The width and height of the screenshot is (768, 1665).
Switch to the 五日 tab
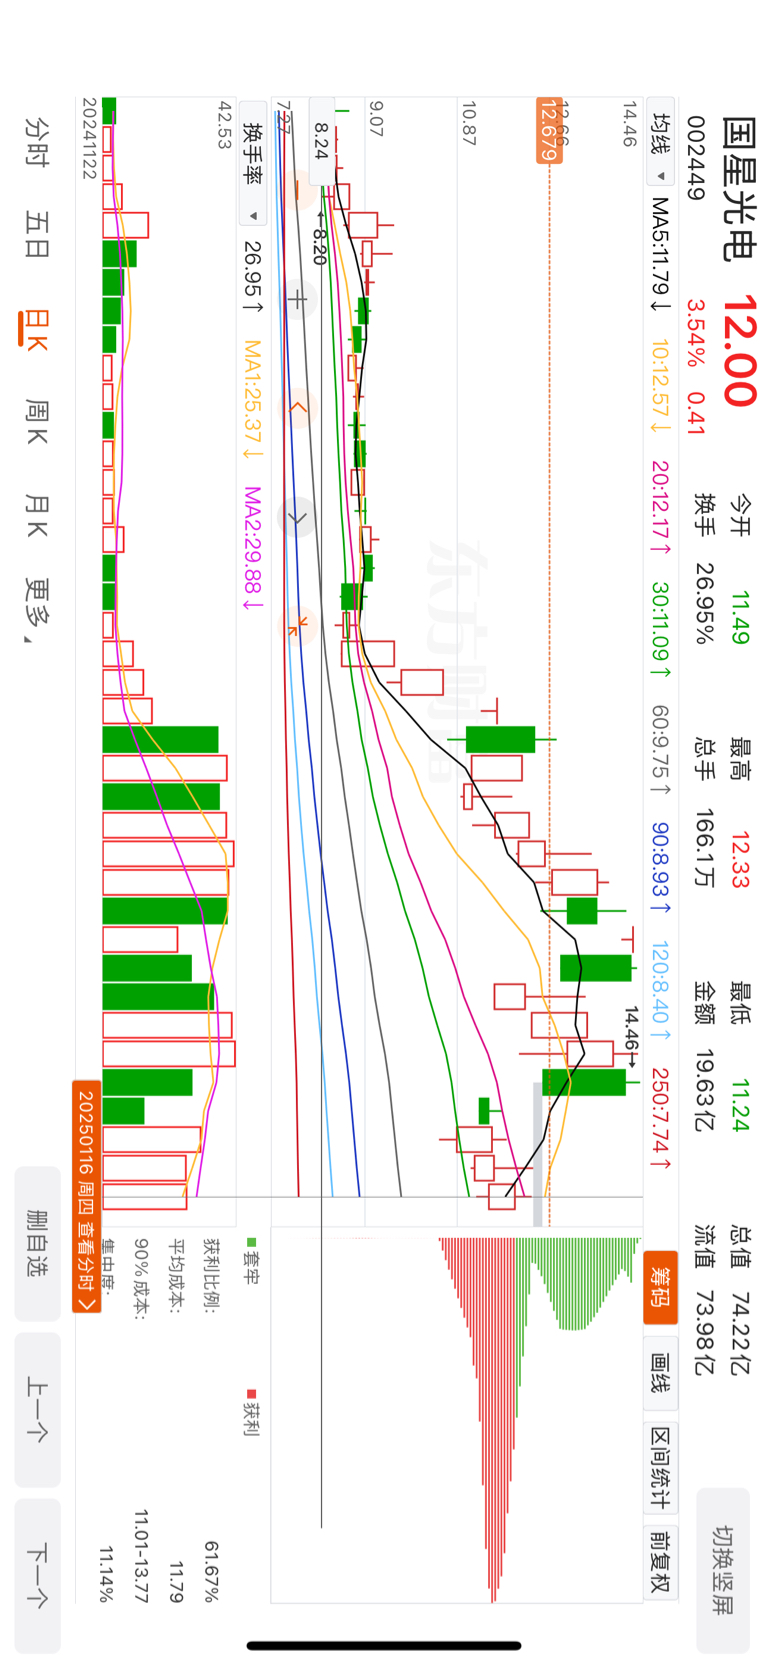click(x=36, y=234)
